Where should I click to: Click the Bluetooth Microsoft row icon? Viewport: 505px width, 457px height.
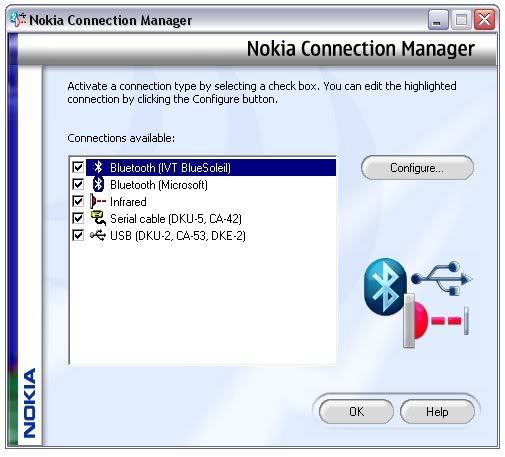click(x=98, y=184)
